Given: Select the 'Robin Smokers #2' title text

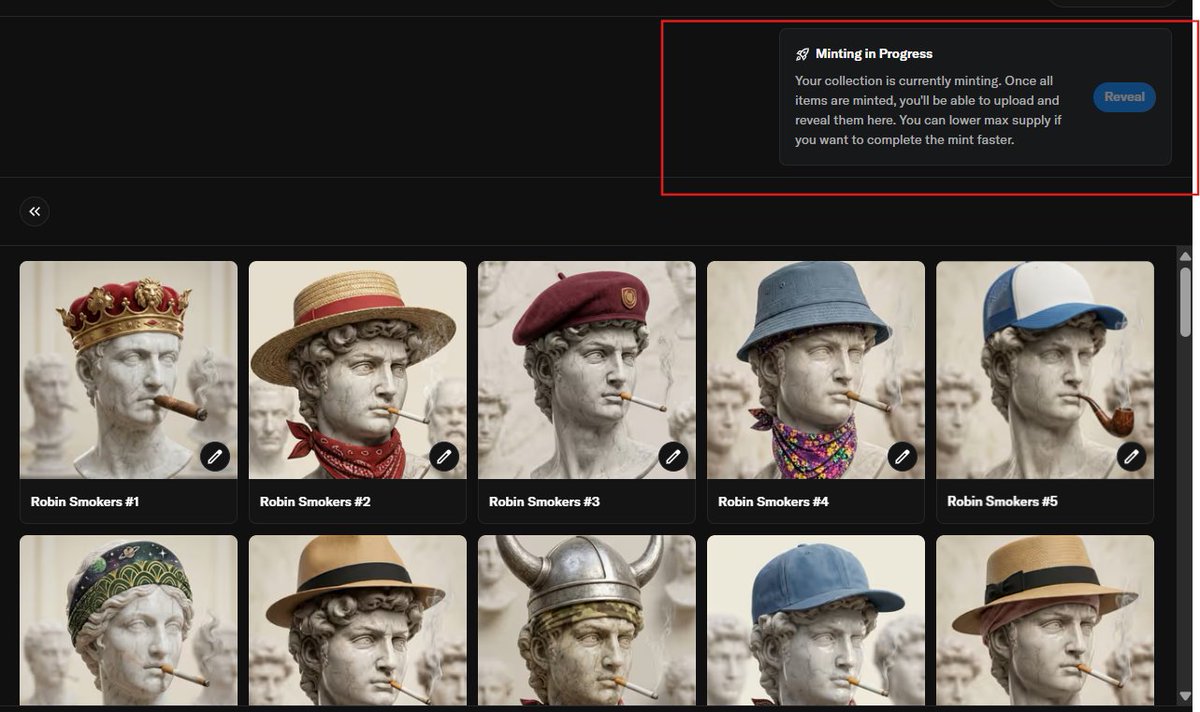Looking at the screenshot, I should click(x=315, y=502).
